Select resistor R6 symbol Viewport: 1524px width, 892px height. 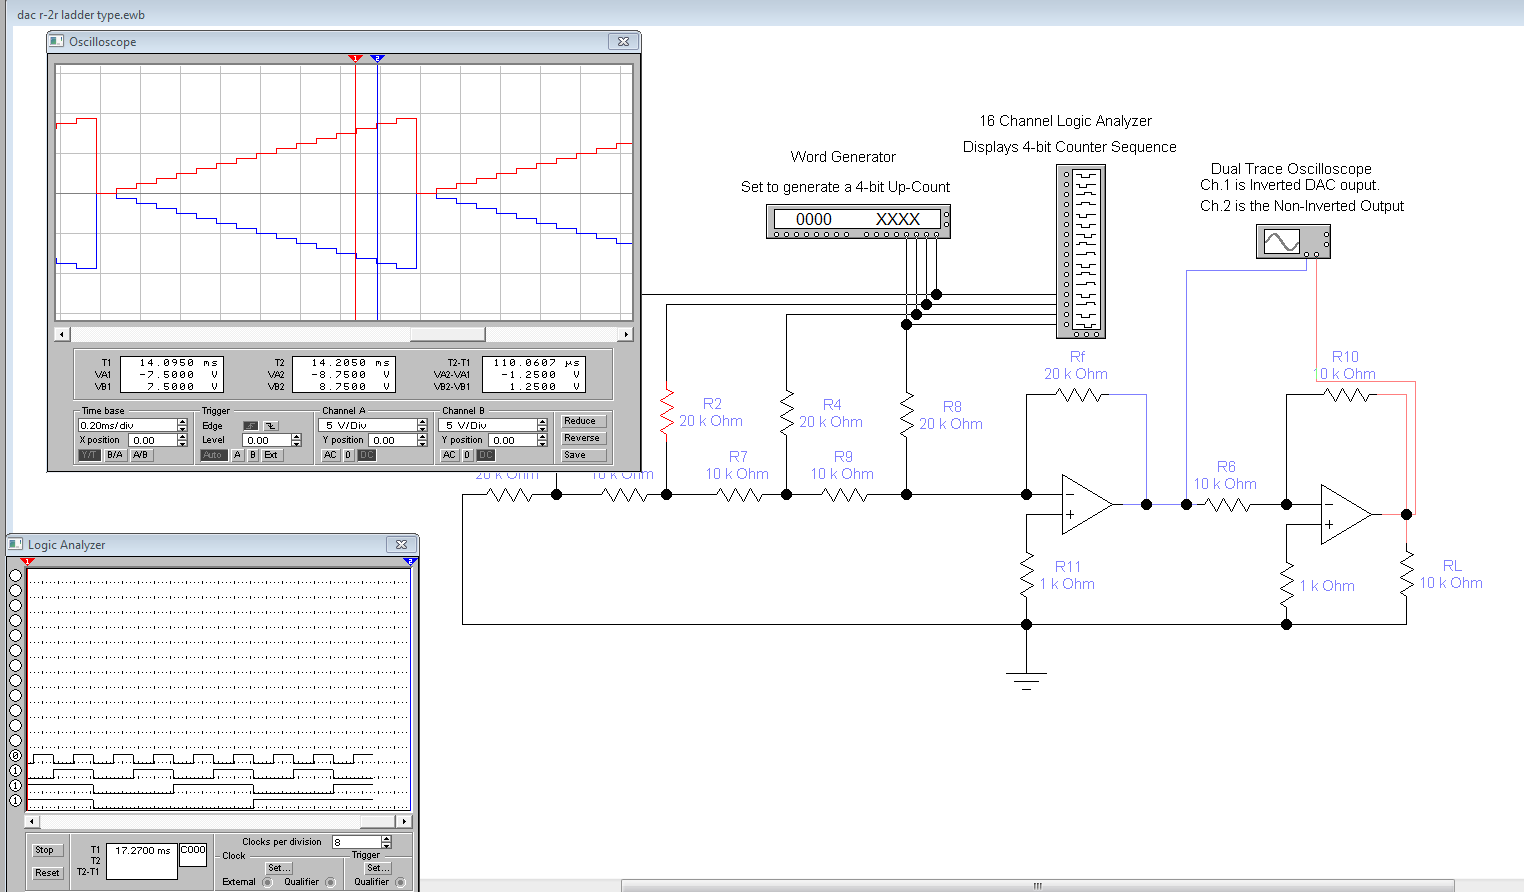[x=1228, y=505]
